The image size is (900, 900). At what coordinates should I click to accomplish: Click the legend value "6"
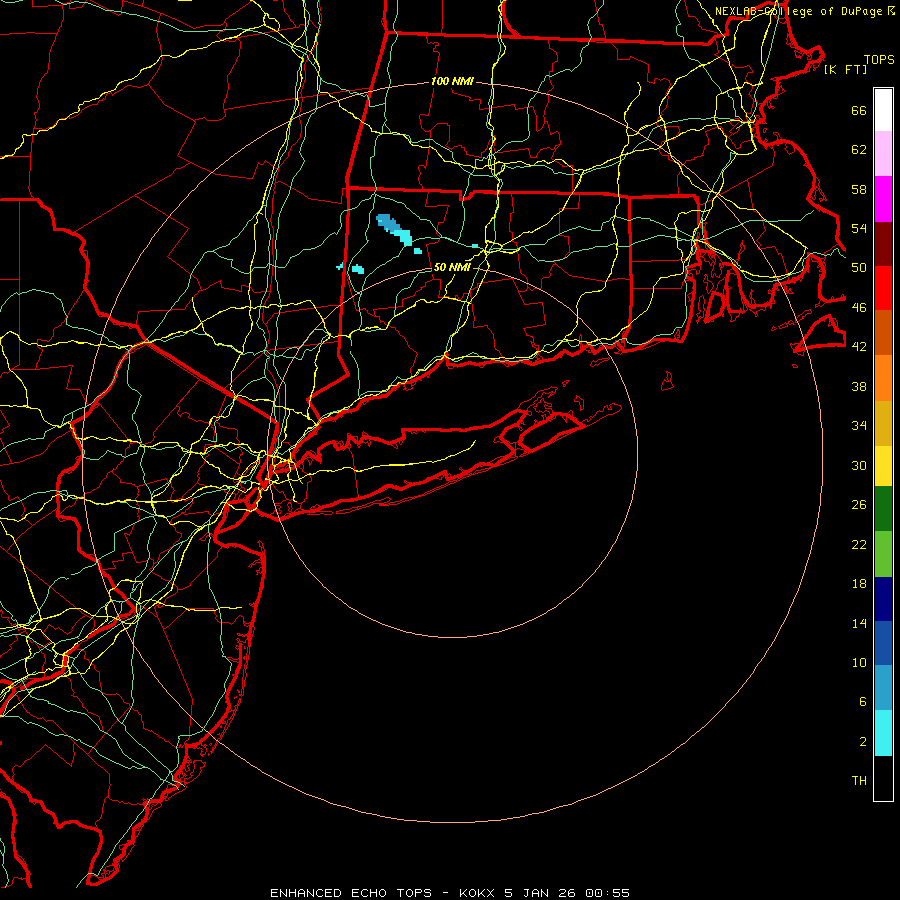[x=863, y=702]
